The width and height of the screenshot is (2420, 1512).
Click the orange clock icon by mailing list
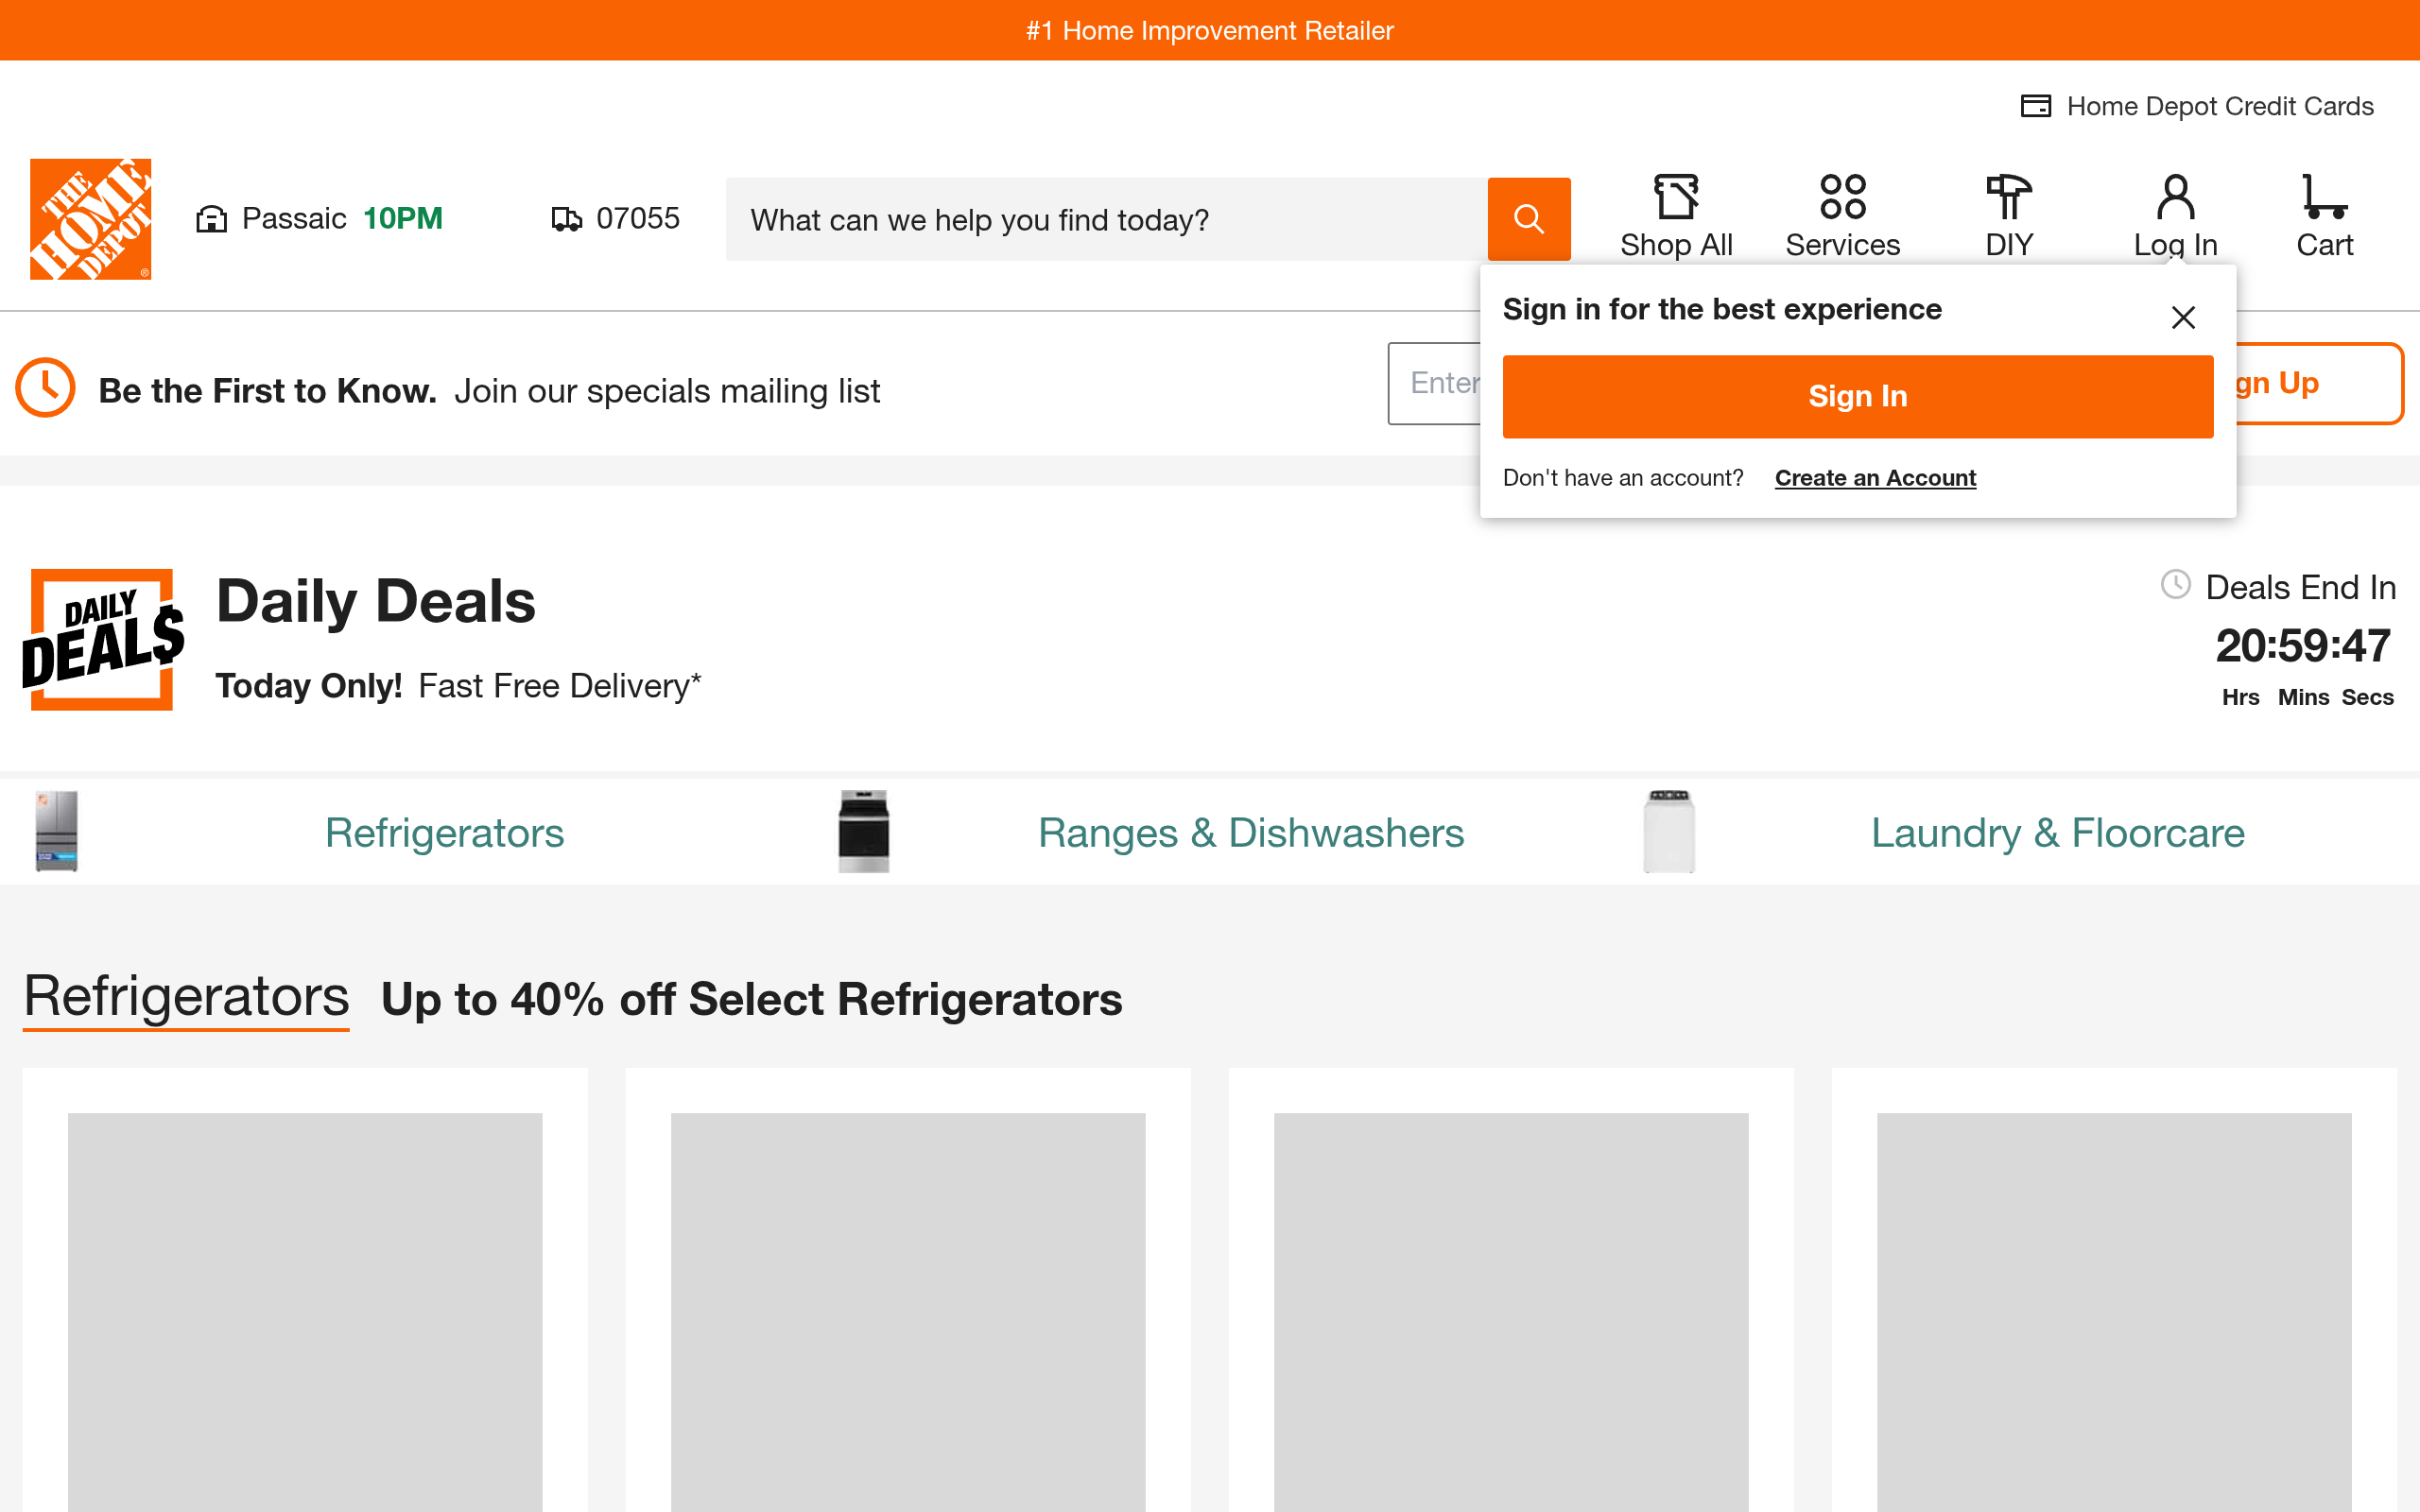(45, 388)
